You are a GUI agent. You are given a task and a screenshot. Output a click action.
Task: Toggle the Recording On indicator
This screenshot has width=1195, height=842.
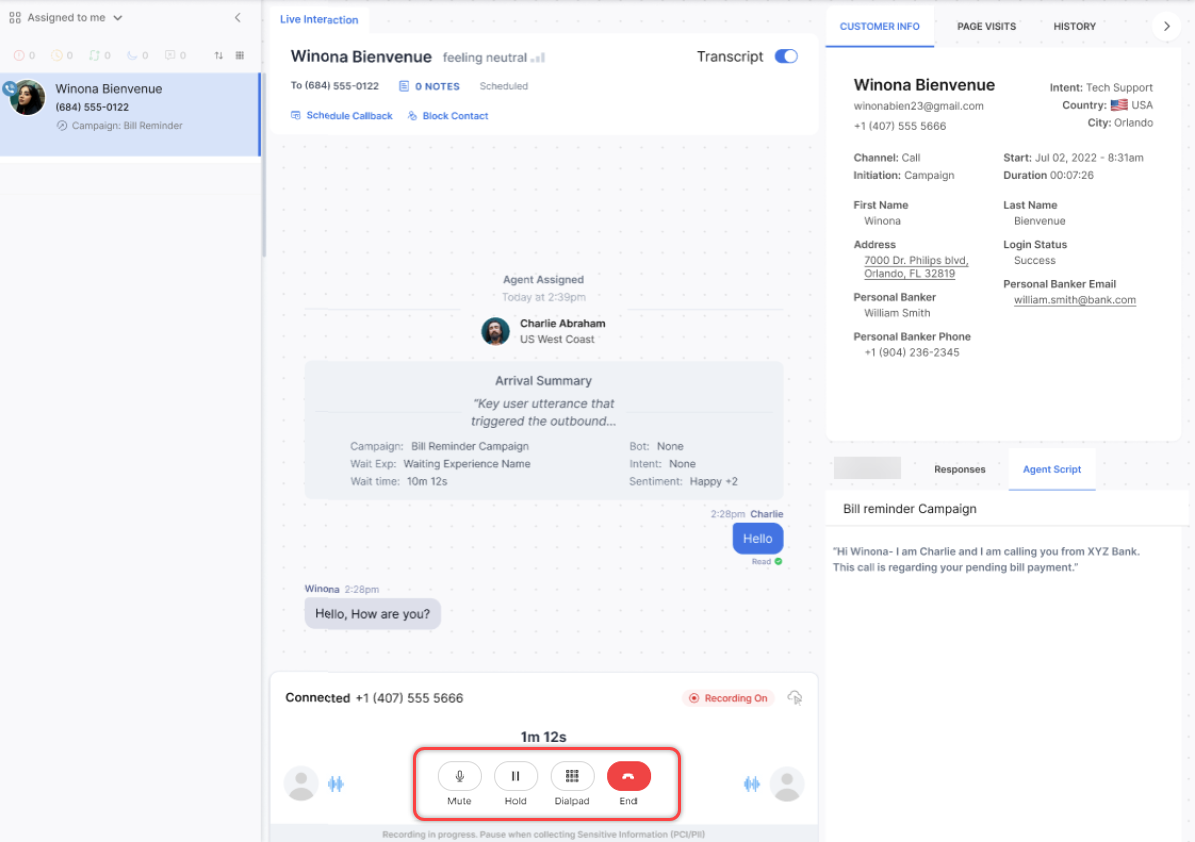[x=726, y=698]
